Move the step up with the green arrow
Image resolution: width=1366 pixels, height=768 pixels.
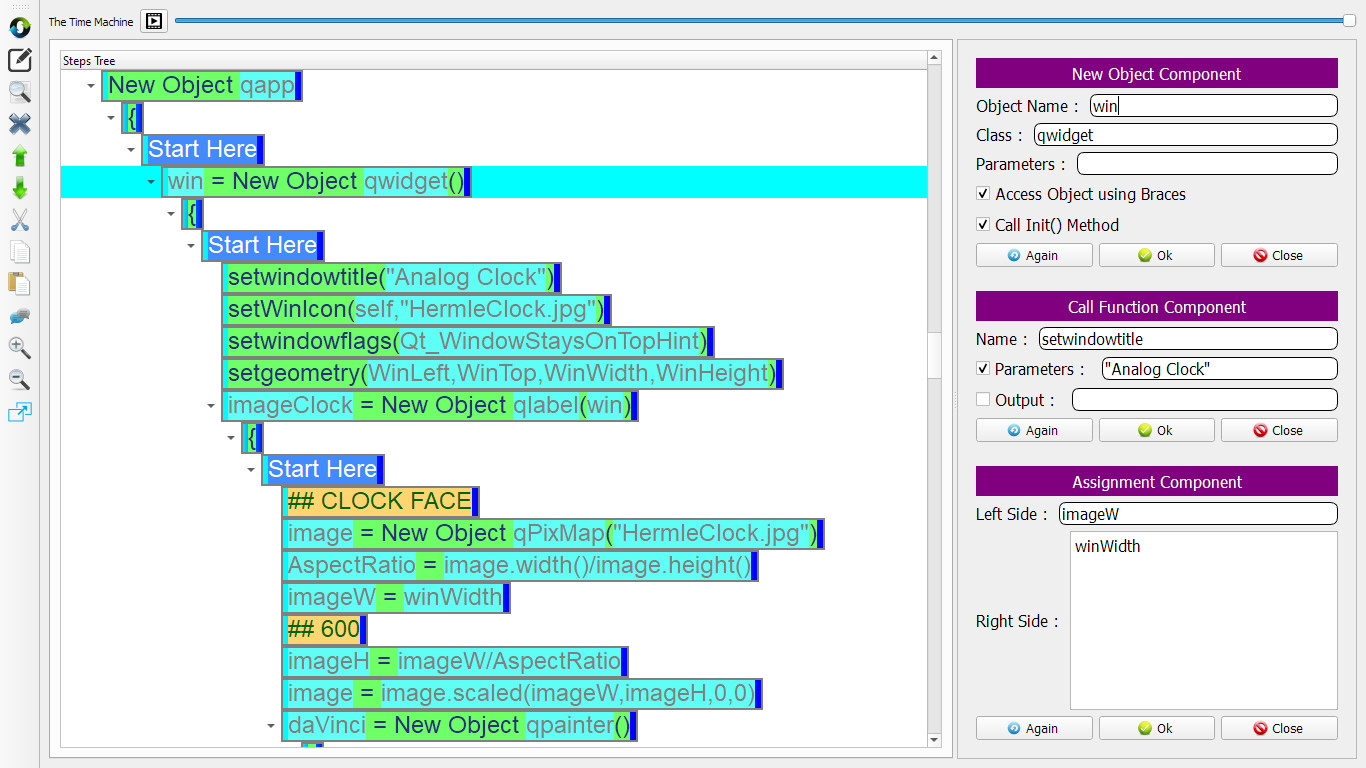click(x=18, y=156)
